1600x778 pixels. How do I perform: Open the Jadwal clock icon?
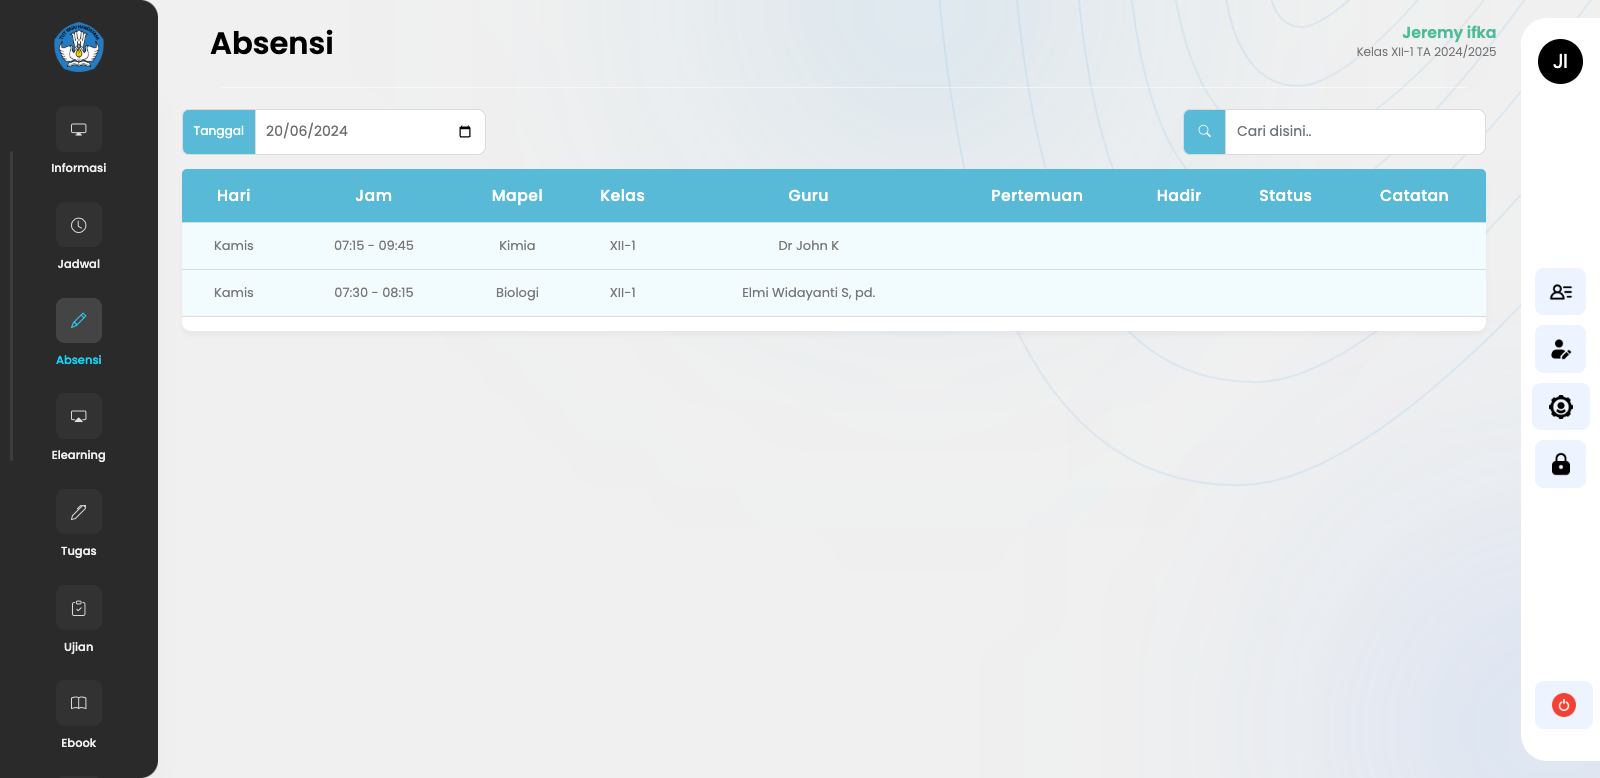click(79, 225)
